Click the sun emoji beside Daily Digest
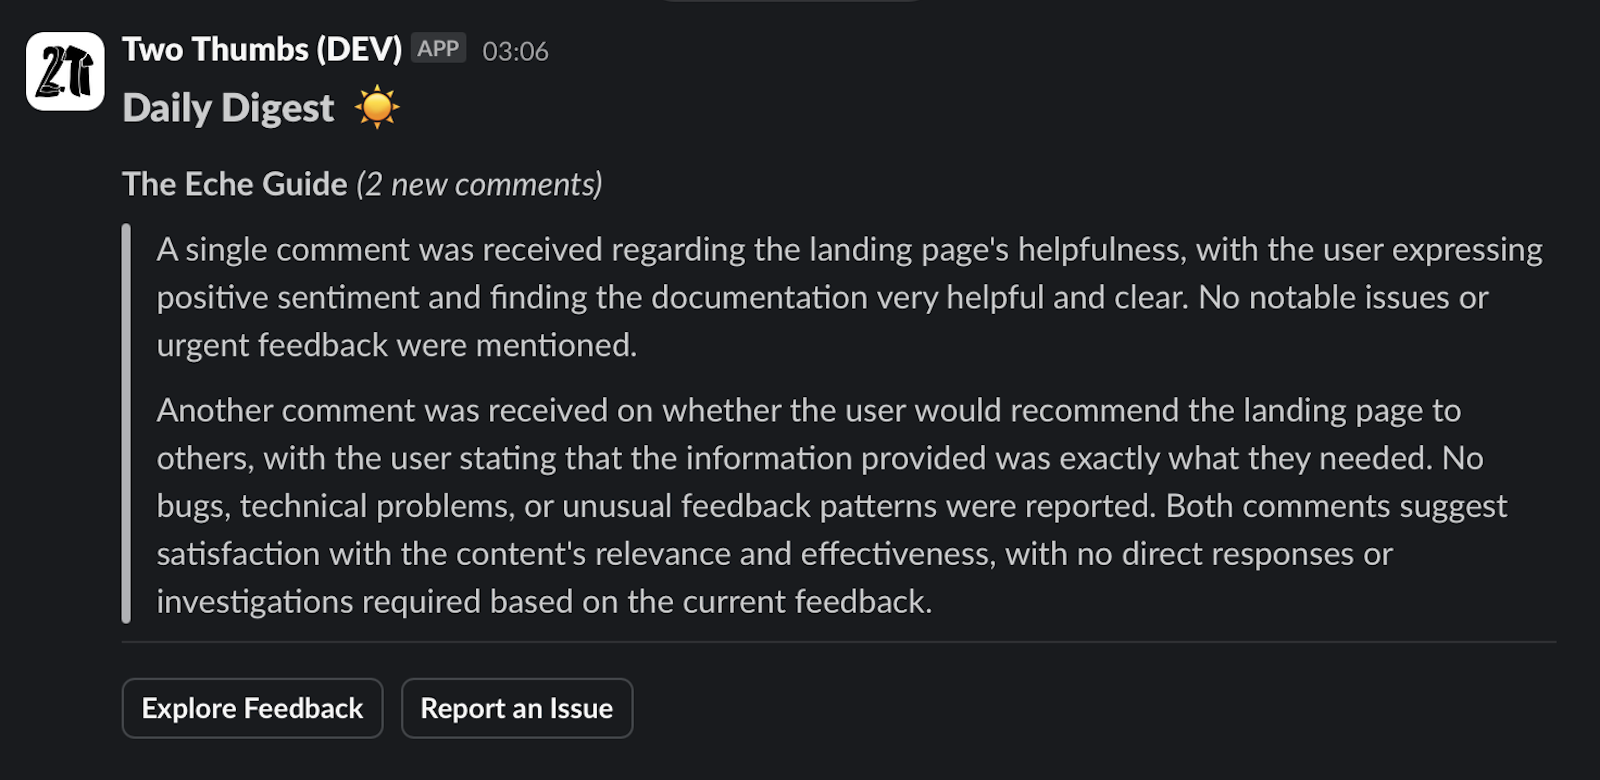Image resolution: width=1600 pixels, height=780 pixels. coord(377,107)
